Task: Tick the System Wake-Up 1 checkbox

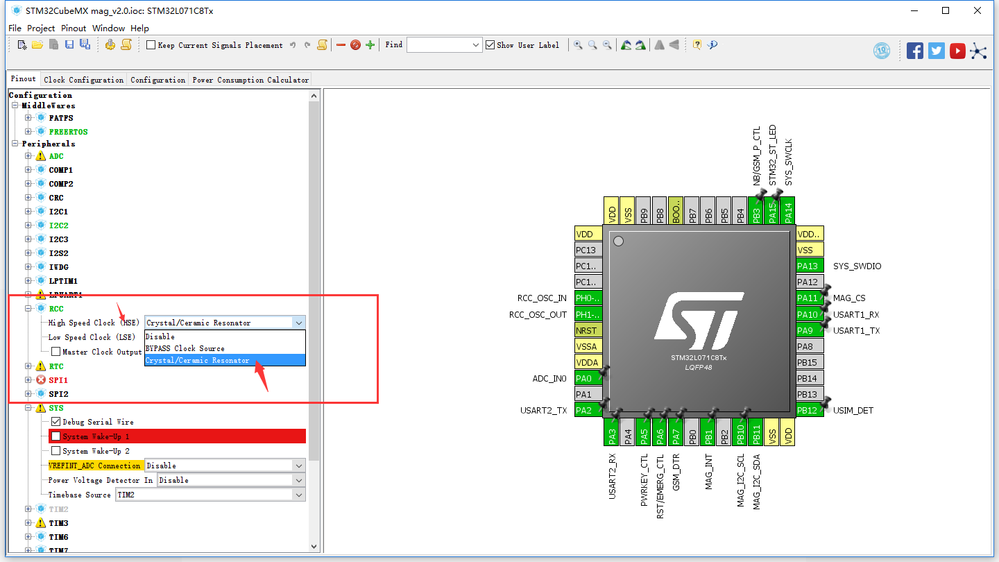Action: click(x=56, y=436)
